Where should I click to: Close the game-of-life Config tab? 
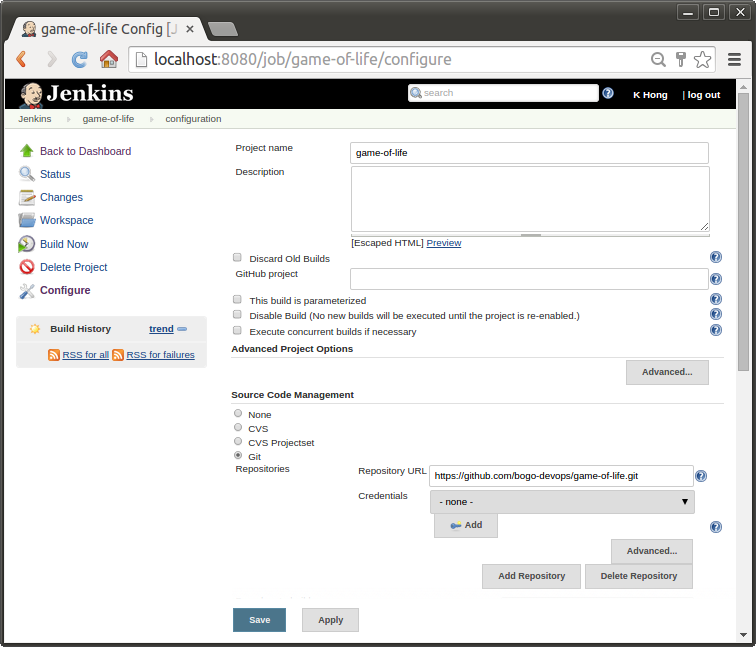coord(190,29)
